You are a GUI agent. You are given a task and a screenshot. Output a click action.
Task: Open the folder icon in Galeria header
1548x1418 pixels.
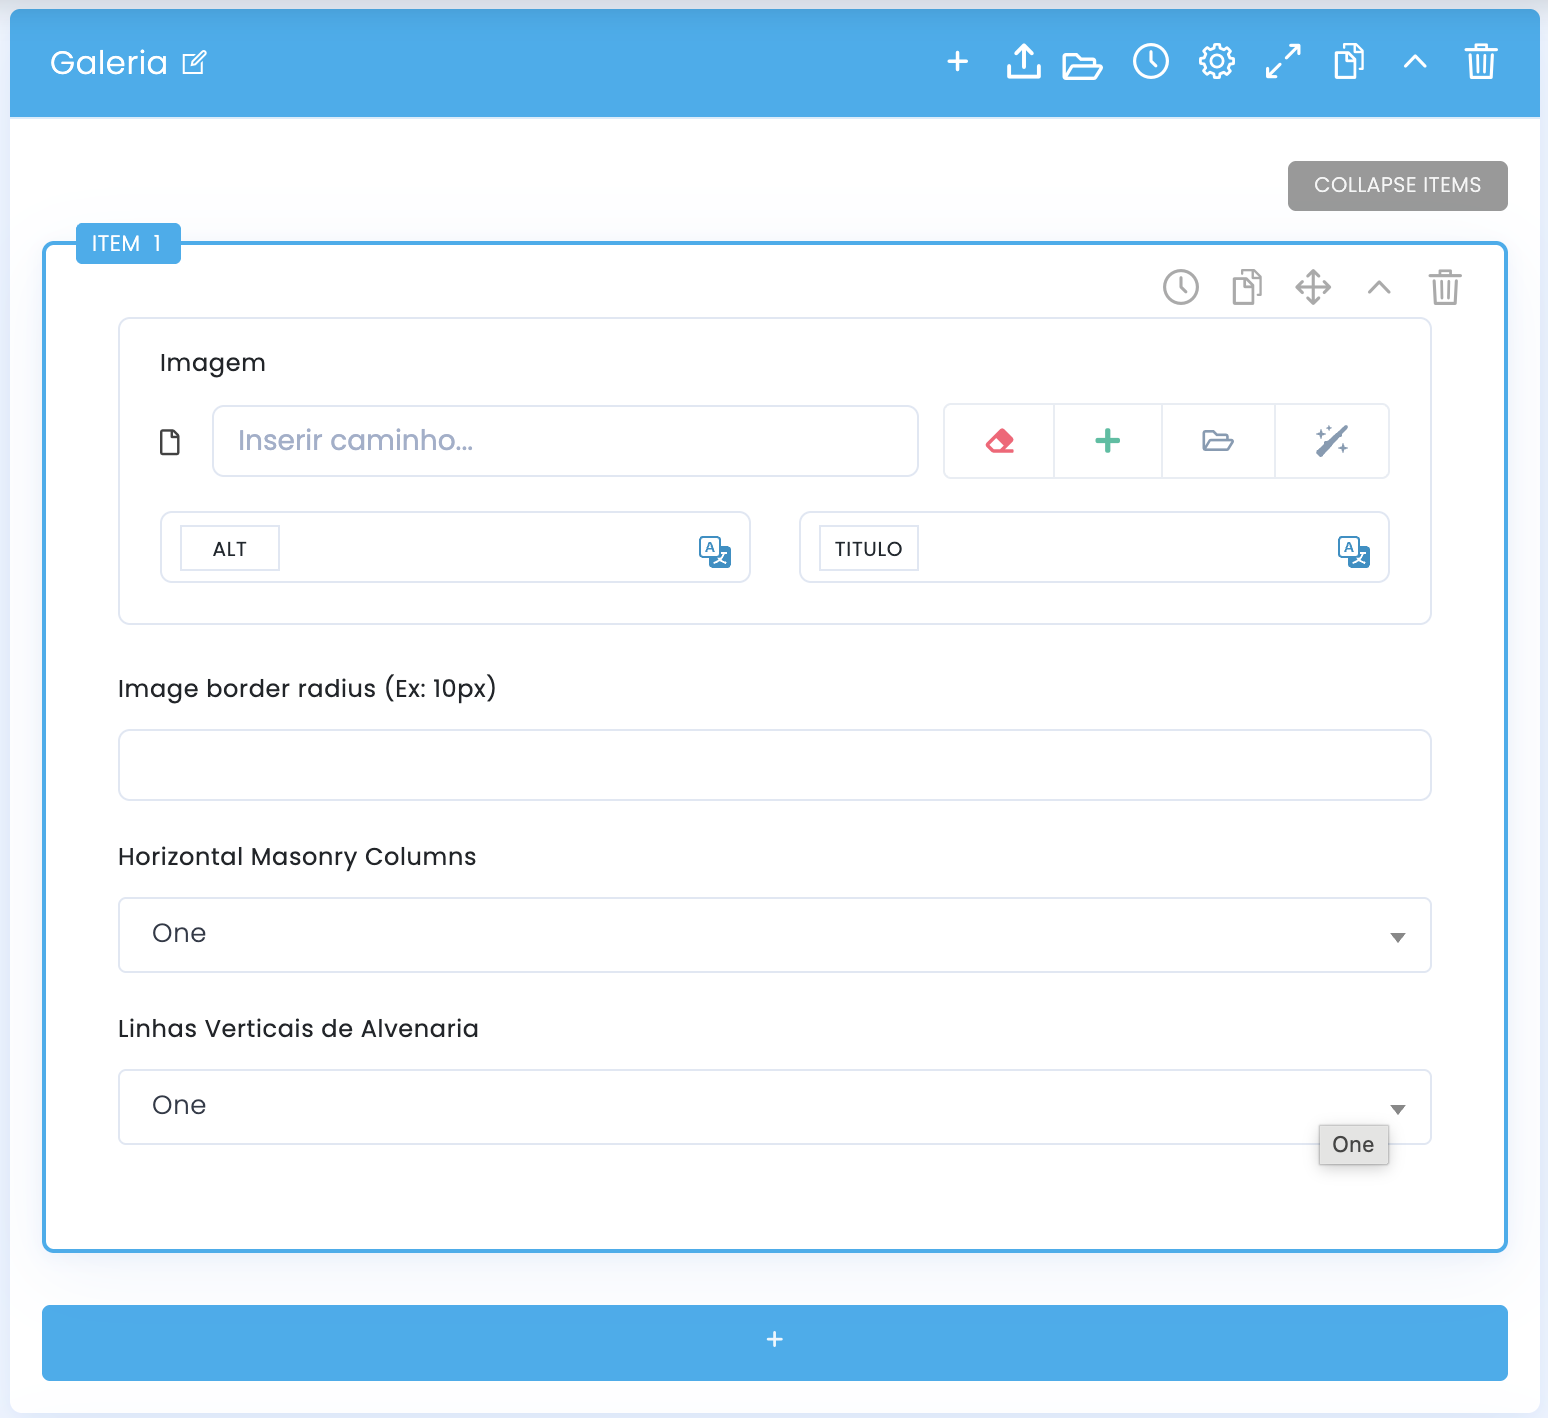tap(1082, 66)
